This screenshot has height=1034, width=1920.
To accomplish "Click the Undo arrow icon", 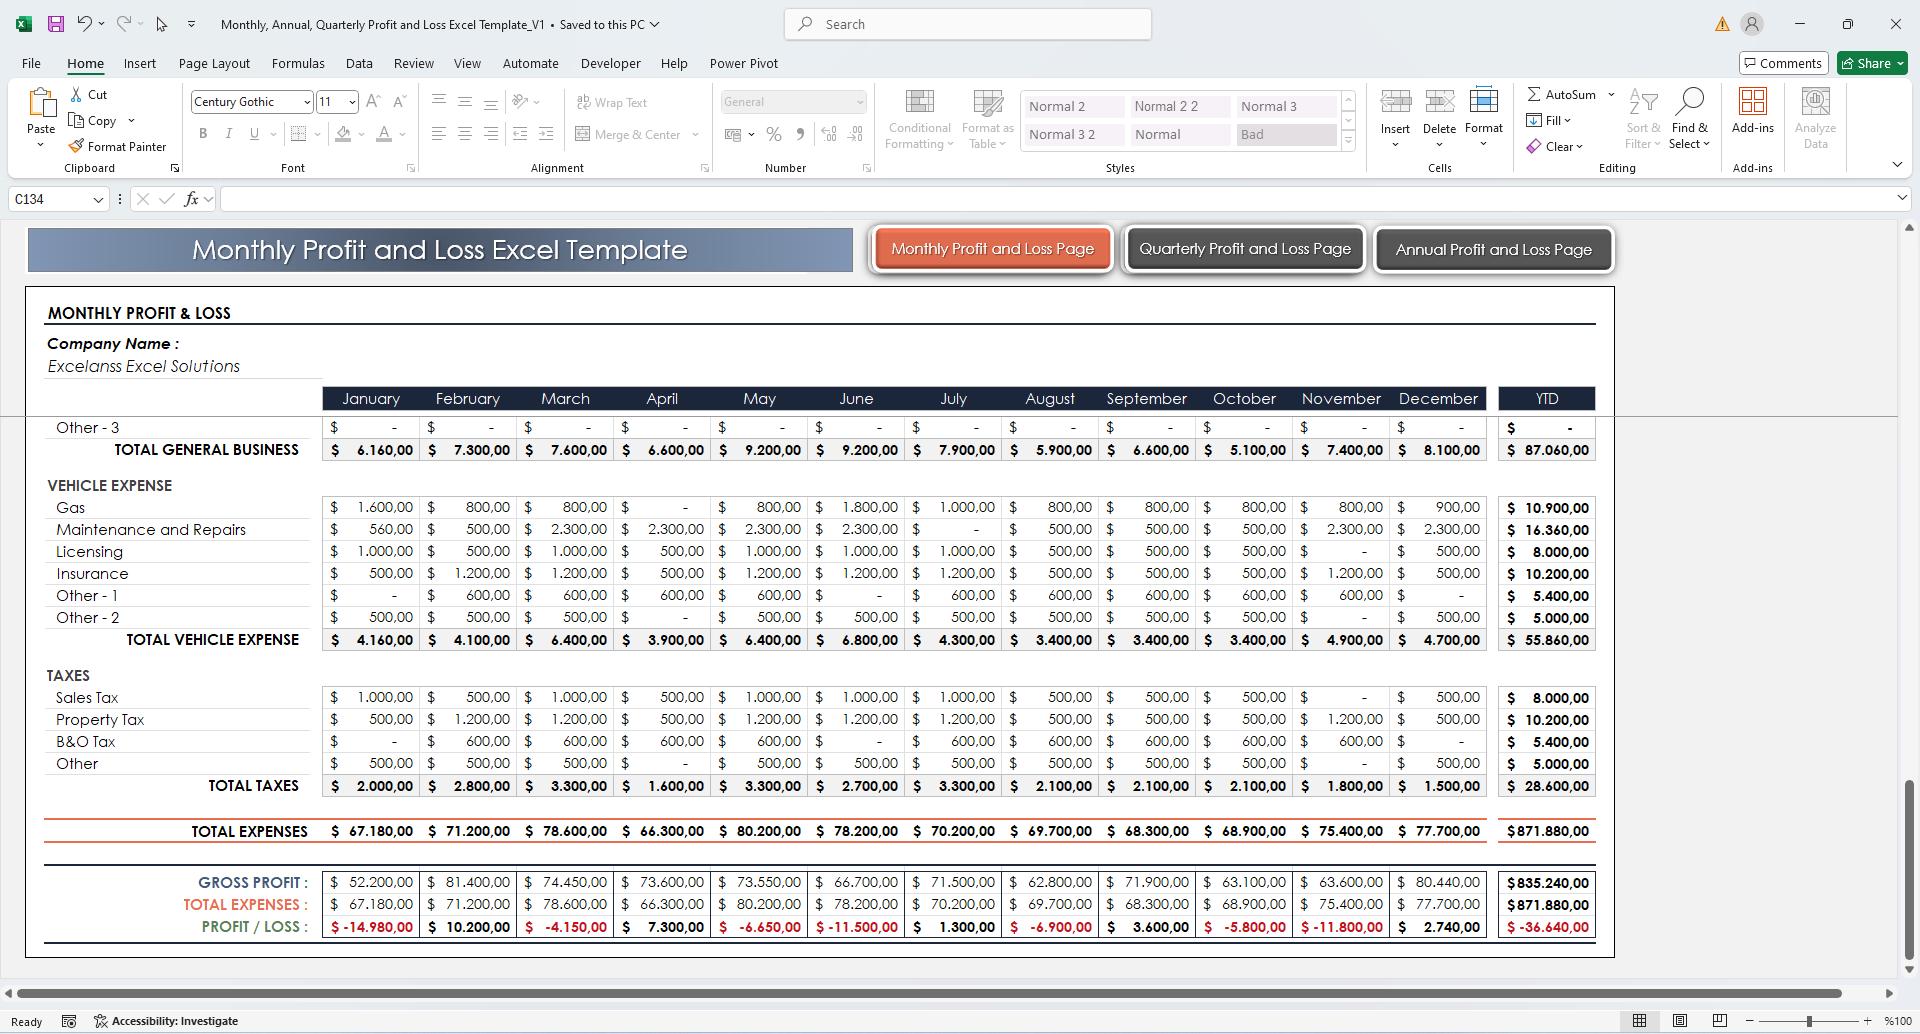I will click(84, 24).
